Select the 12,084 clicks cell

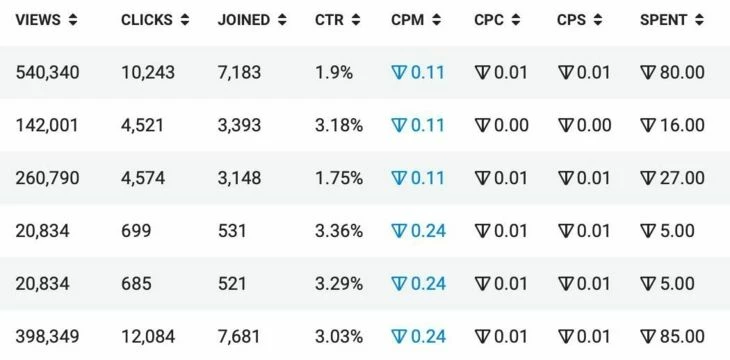[x=148, y=336]
